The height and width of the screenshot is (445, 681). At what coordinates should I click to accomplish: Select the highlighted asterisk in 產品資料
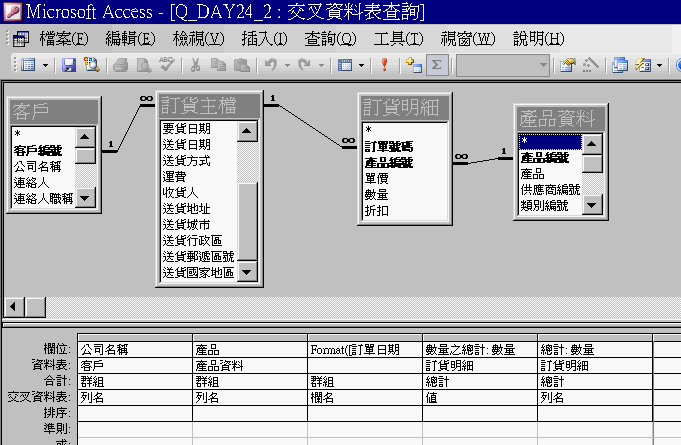[x=550, y=142]
